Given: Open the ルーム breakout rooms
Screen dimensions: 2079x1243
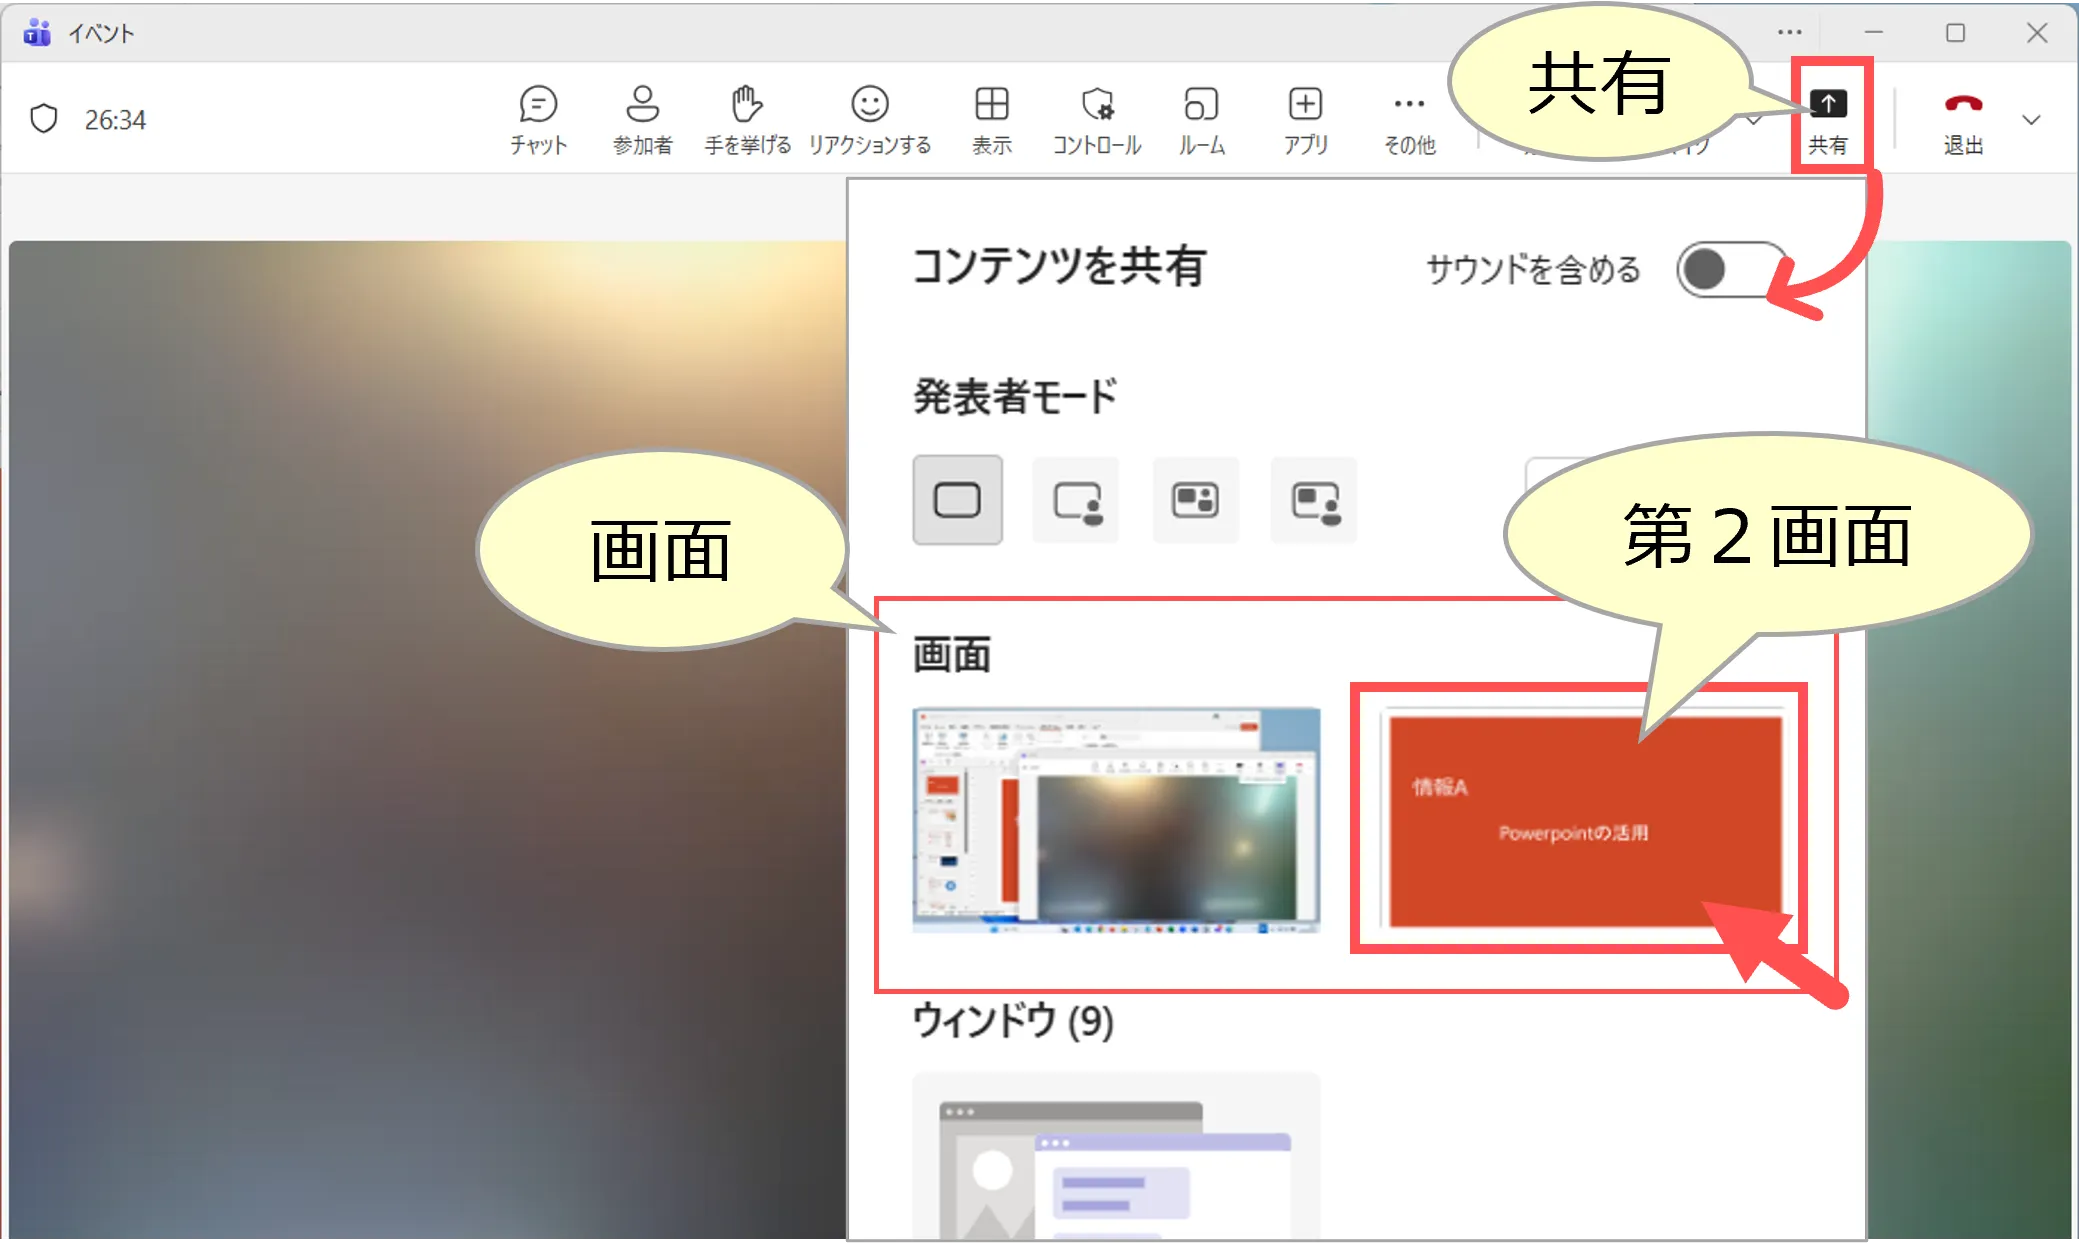Looking at the screenshot, I should [1201, 119].
